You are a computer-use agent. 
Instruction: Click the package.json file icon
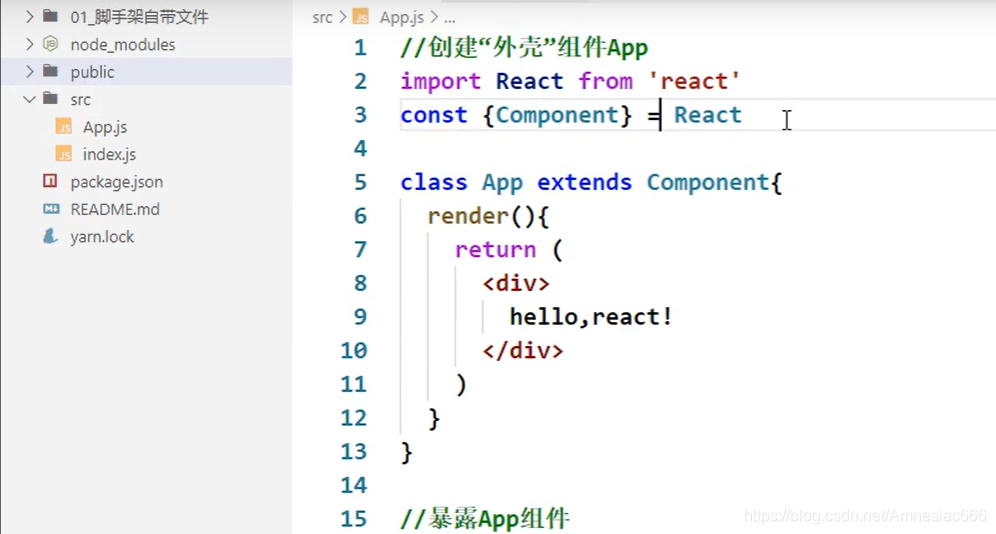pyautogui.click(x=50, y=181)
